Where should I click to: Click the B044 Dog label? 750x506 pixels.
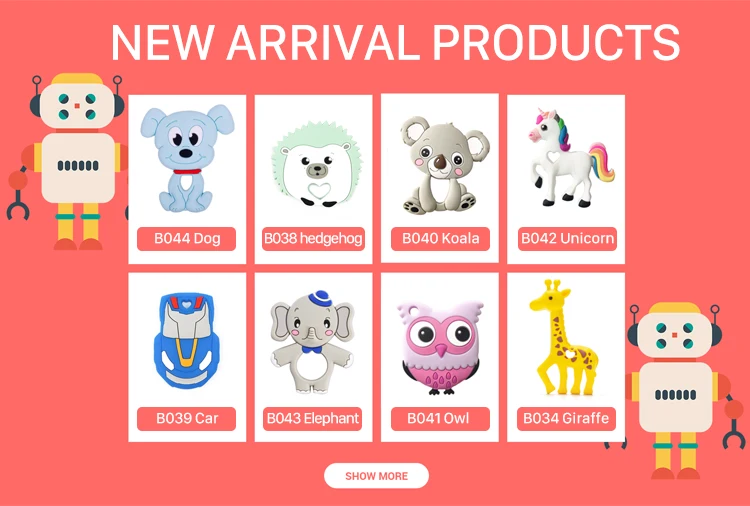pyautogui.click(x=187, y=239)
